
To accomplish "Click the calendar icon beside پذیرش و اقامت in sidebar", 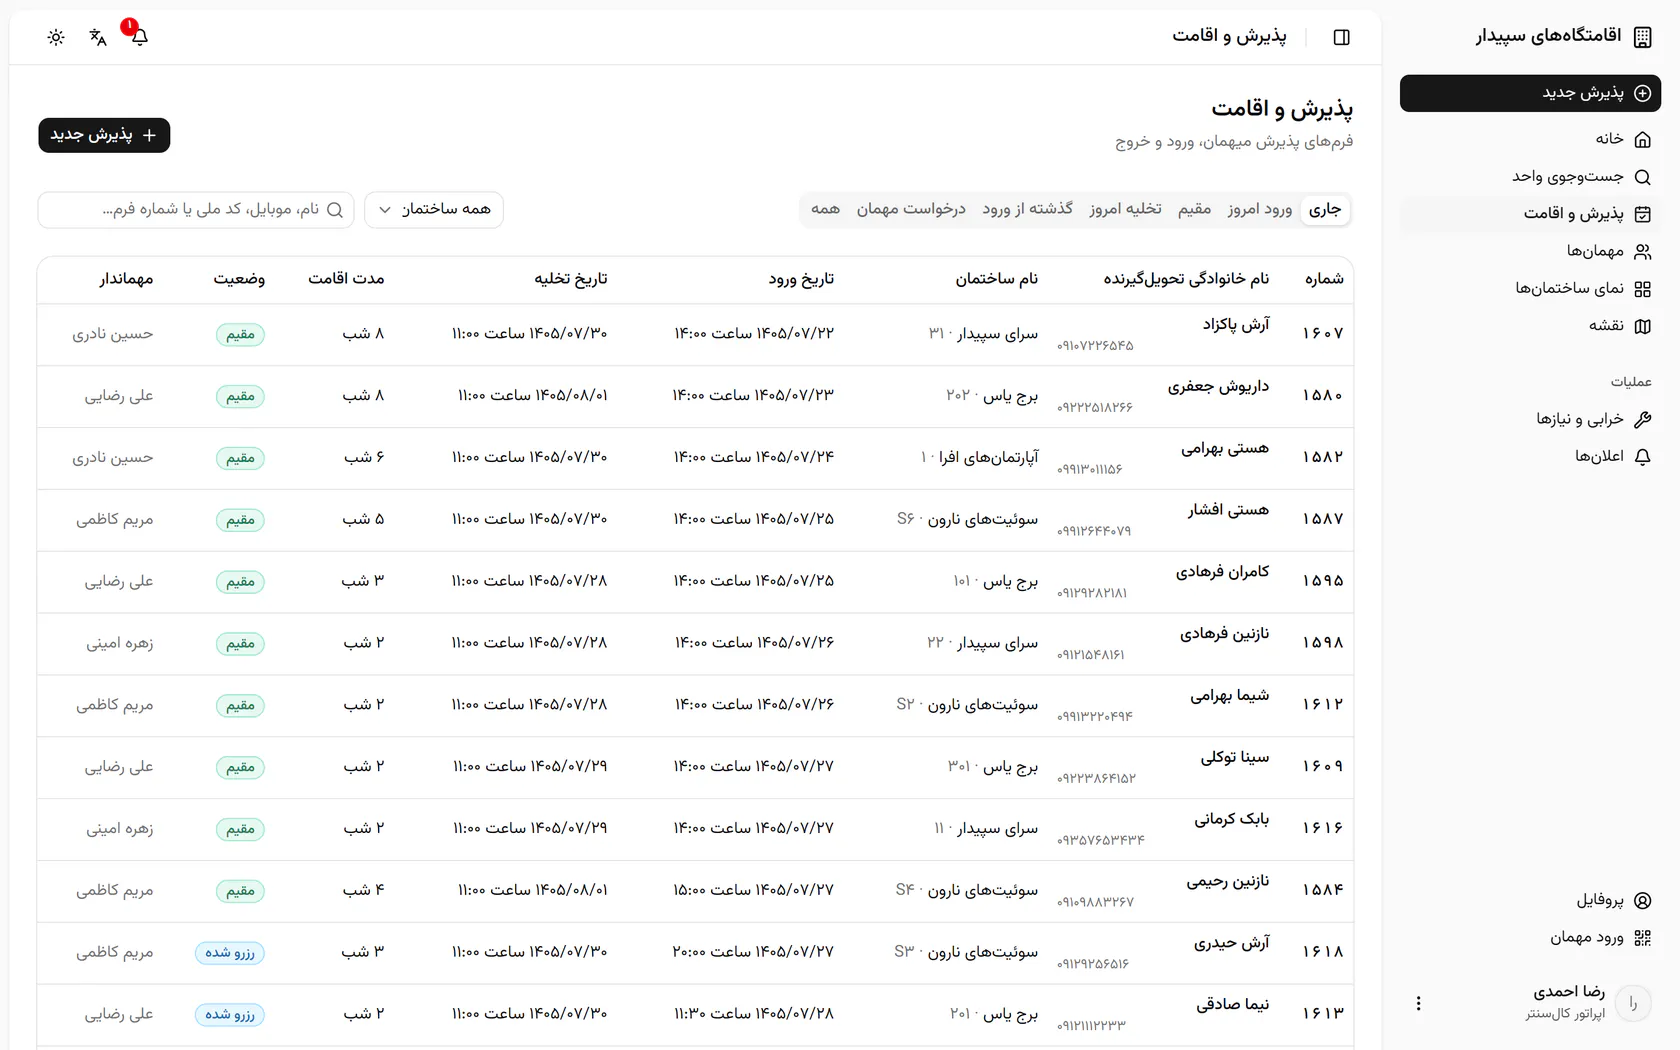I will click(1642, 214).
